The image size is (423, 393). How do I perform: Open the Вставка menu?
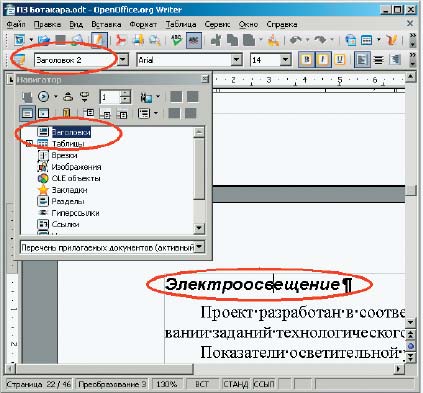[106, 24]
